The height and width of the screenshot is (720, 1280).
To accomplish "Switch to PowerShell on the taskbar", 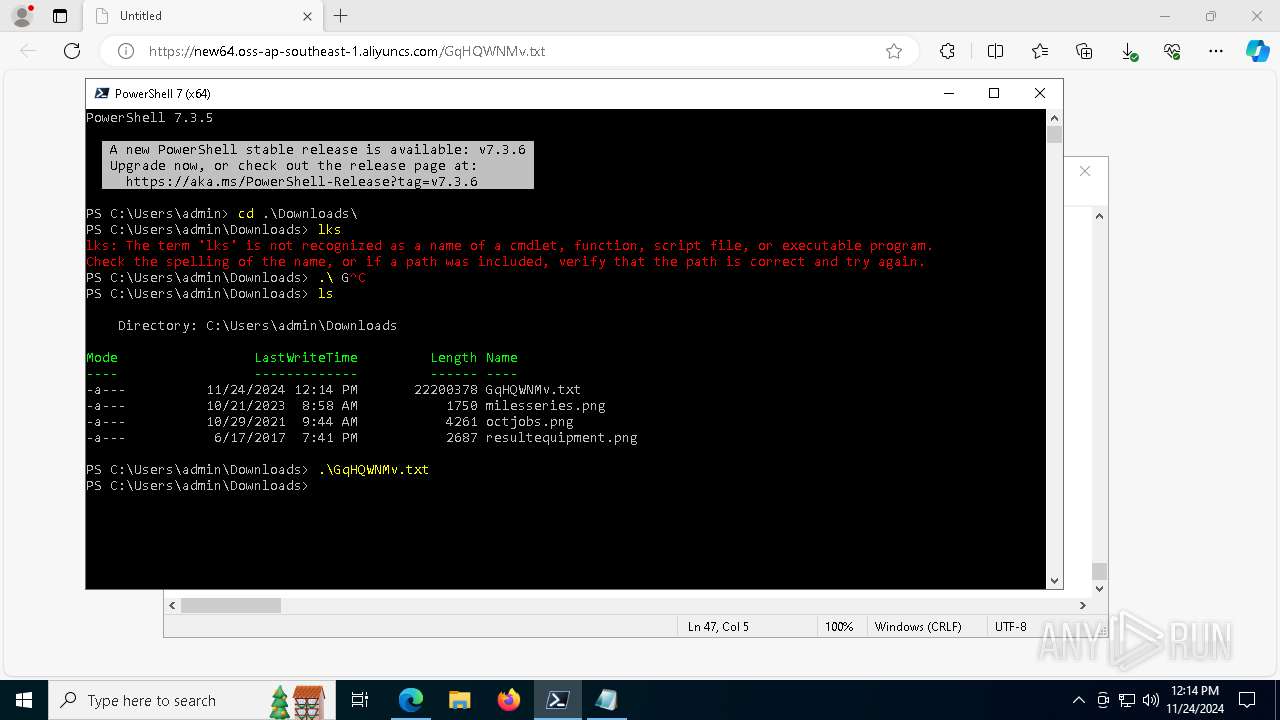I will 557,700.
